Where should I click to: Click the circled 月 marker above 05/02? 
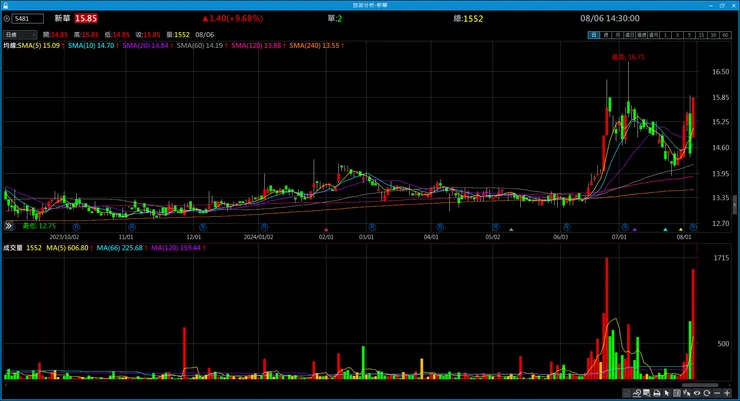pos(496,227)
